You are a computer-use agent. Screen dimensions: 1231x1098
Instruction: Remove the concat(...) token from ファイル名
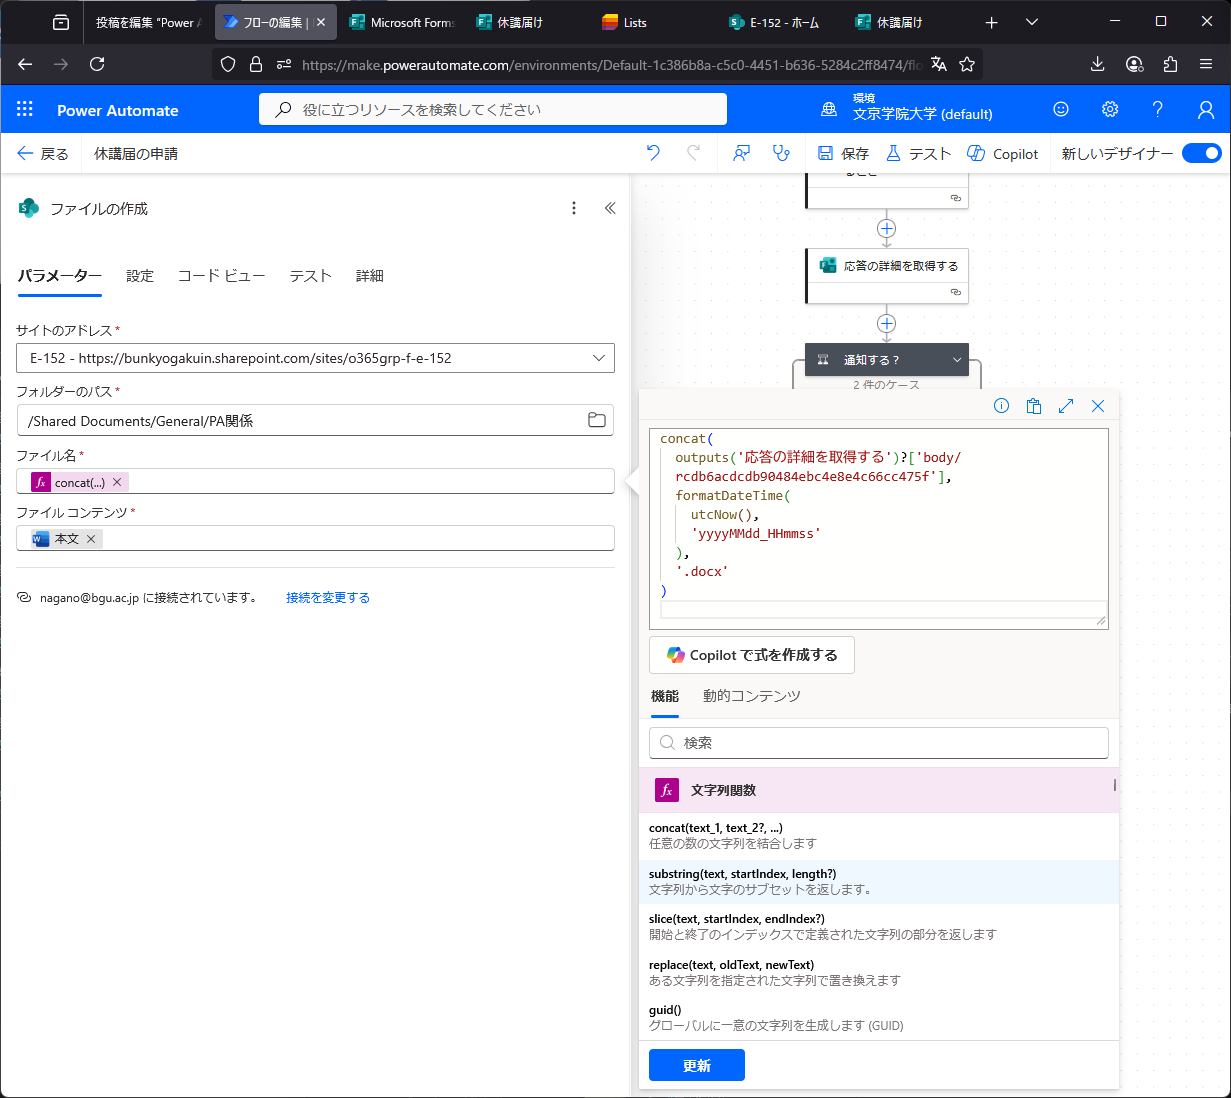[117, 482]
